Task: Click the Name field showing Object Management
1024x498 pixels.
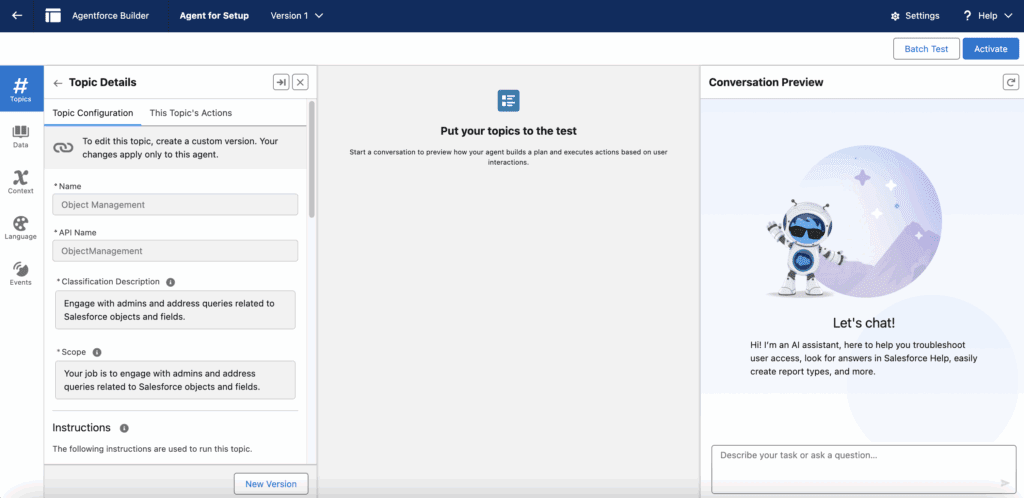Action: coord(175,204)
